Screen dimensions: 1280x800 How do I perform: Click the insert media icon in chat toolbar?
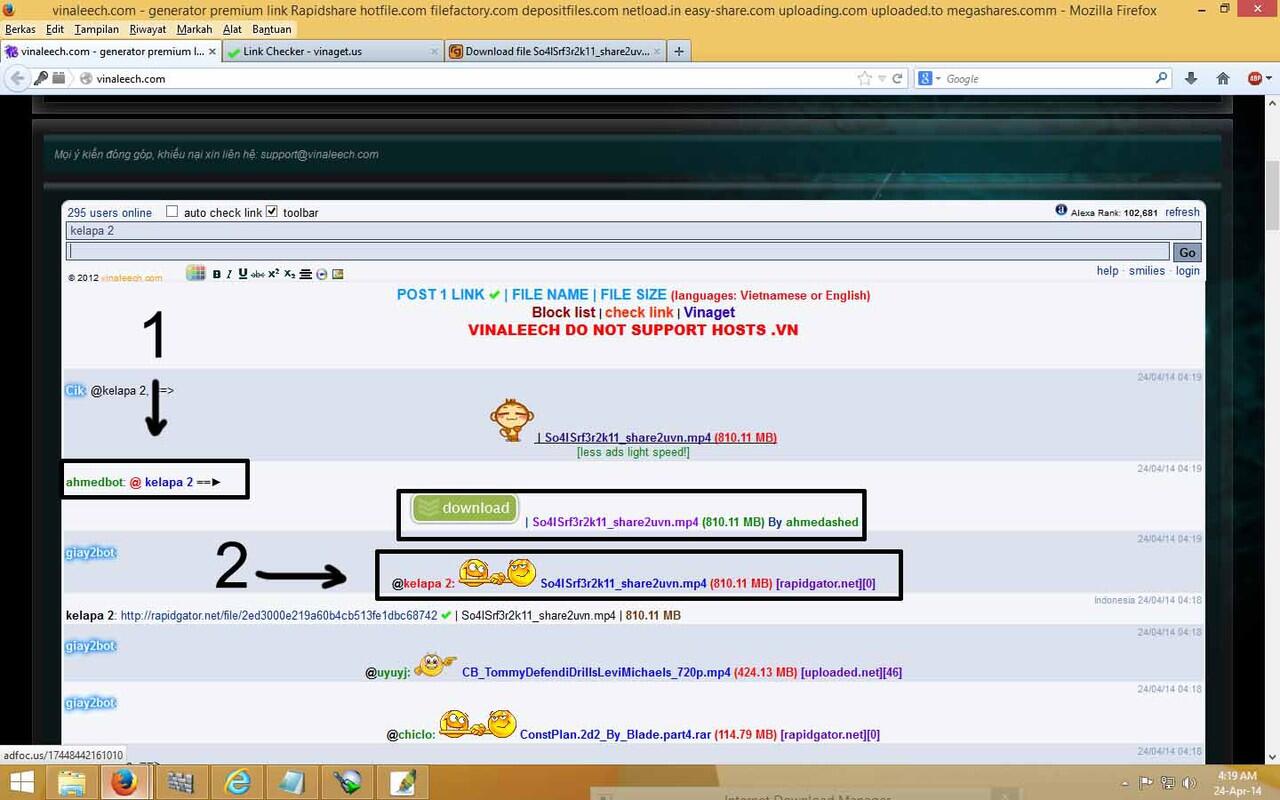(x=322, y=274)
